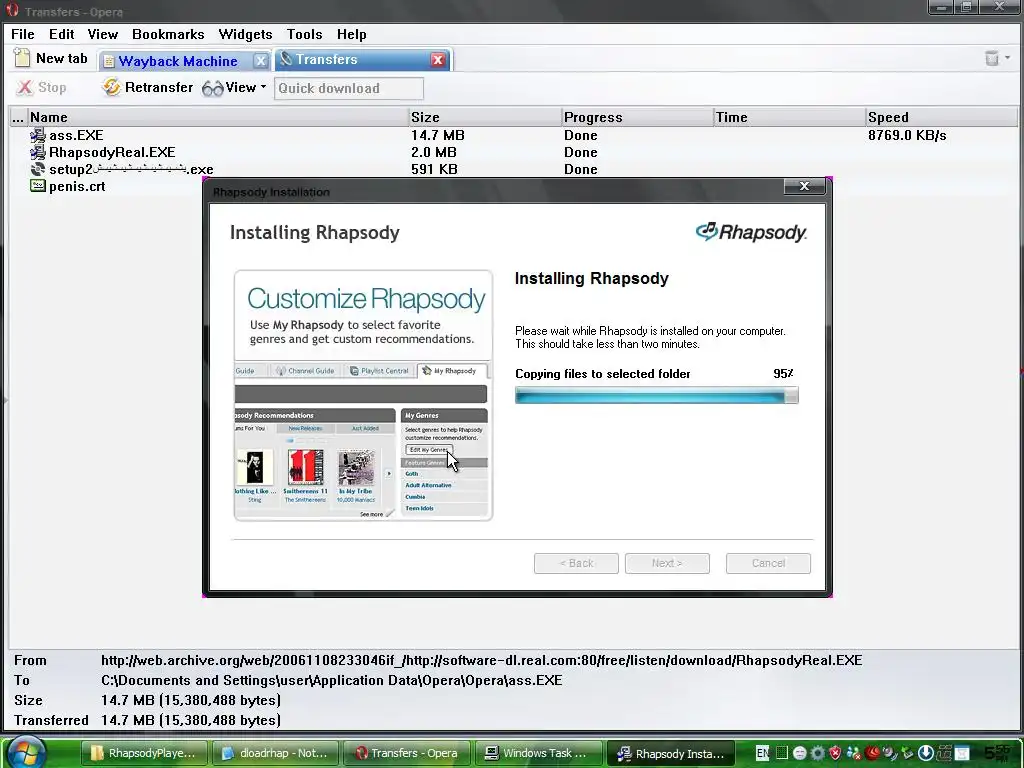This screenshot has height=768, width=1024.
Task: Click the blue download-arrow tray icon
Action: 925,753
